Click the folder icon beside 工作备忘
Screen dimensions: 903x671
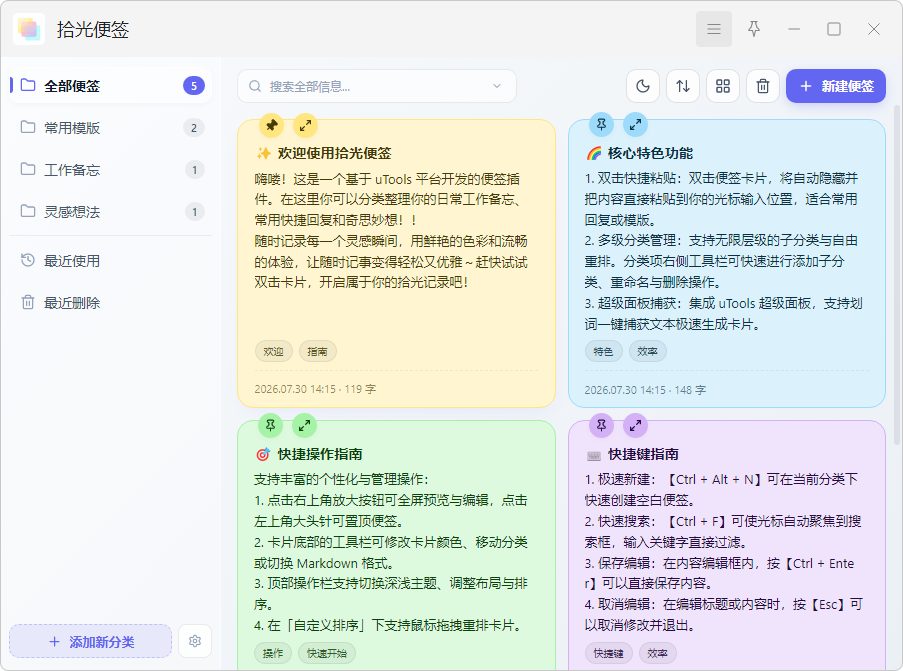(x=28, y=169)
